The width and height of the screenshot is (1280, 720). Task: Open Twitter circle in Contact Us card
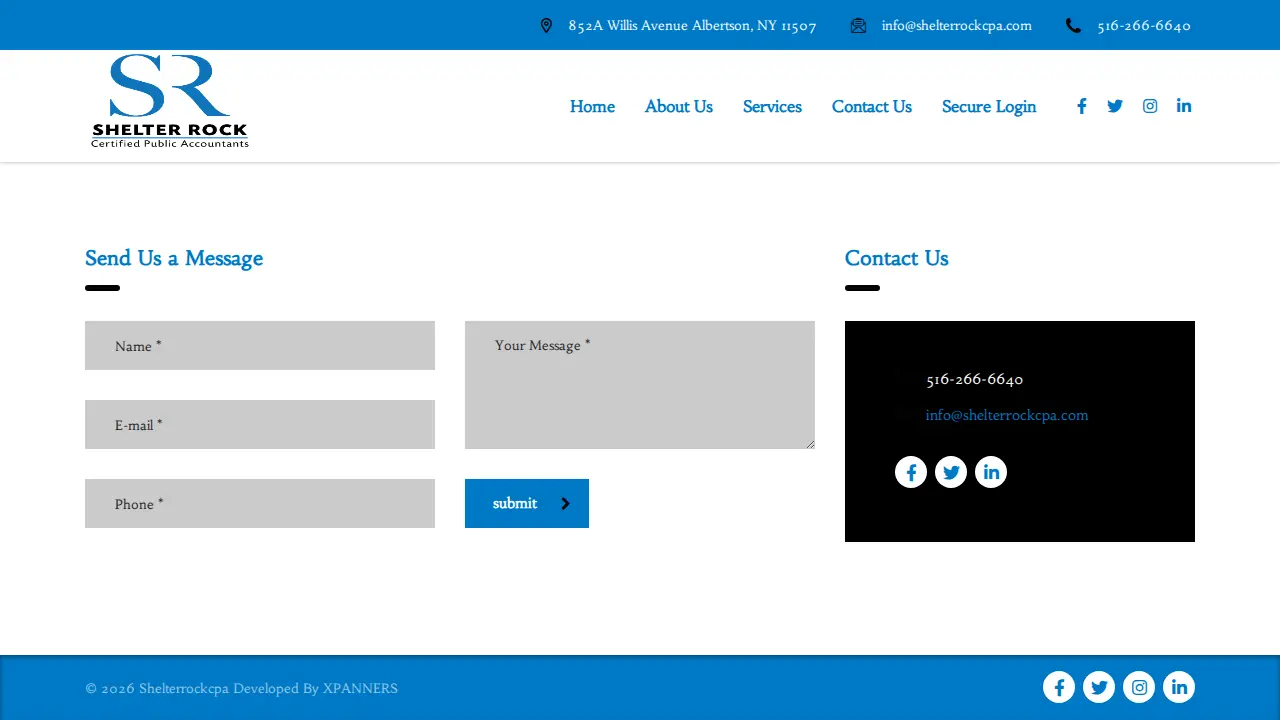(x=951, y=472)
